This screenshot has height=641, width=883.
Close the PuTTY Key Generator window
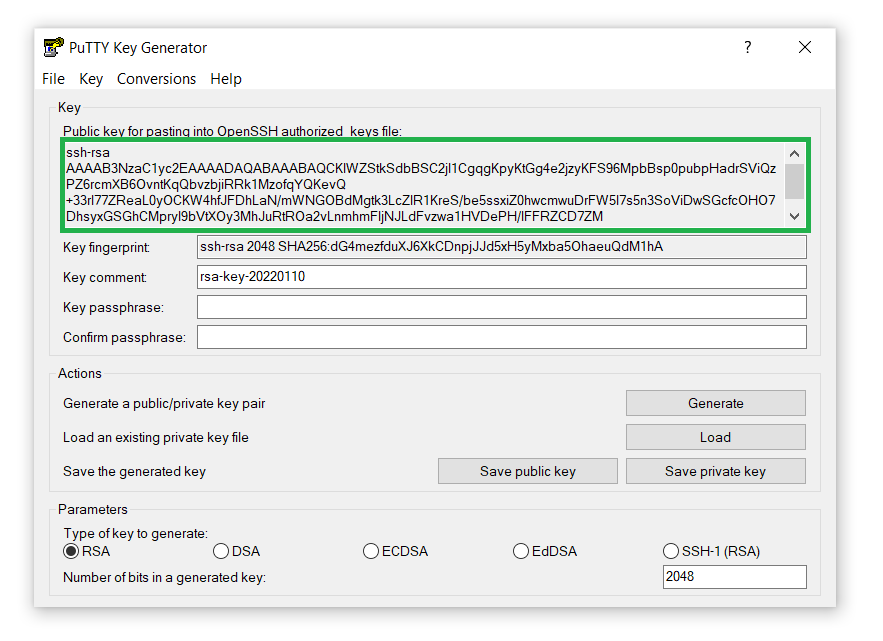click(805, 47)
